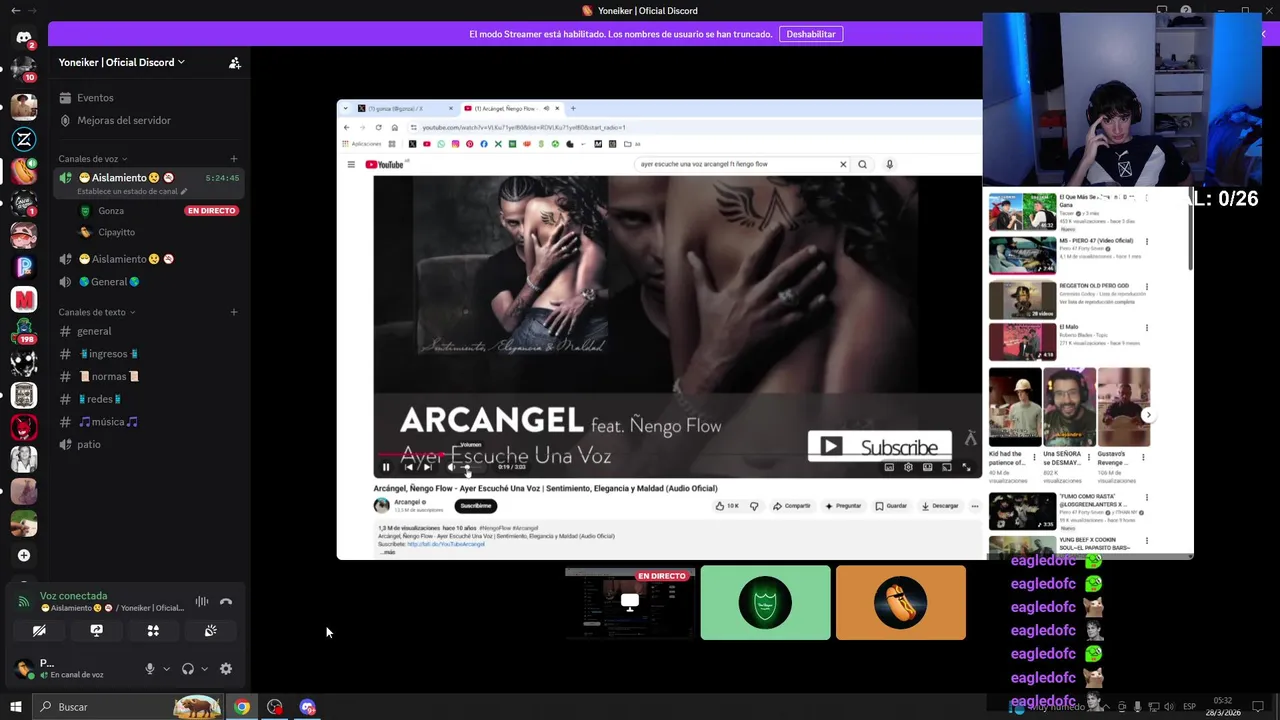Click the Compartir button

click(791, 506)
